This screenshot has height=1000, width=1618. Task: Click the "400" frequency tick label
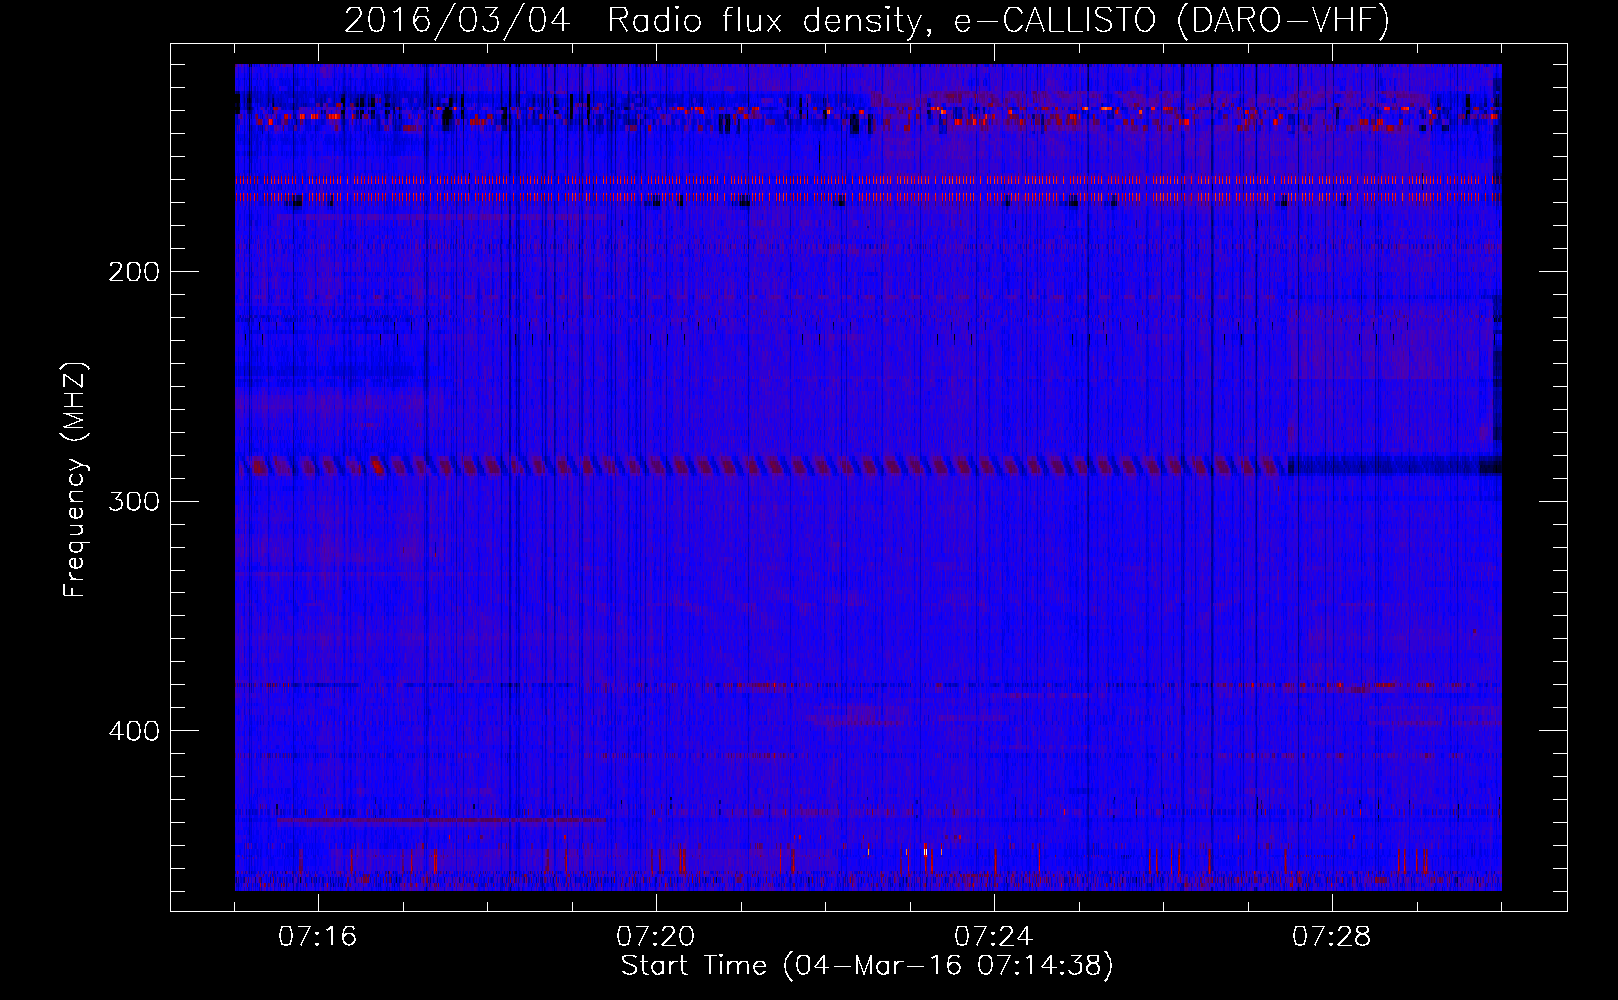pyautogui.click(x=133, y=731)
